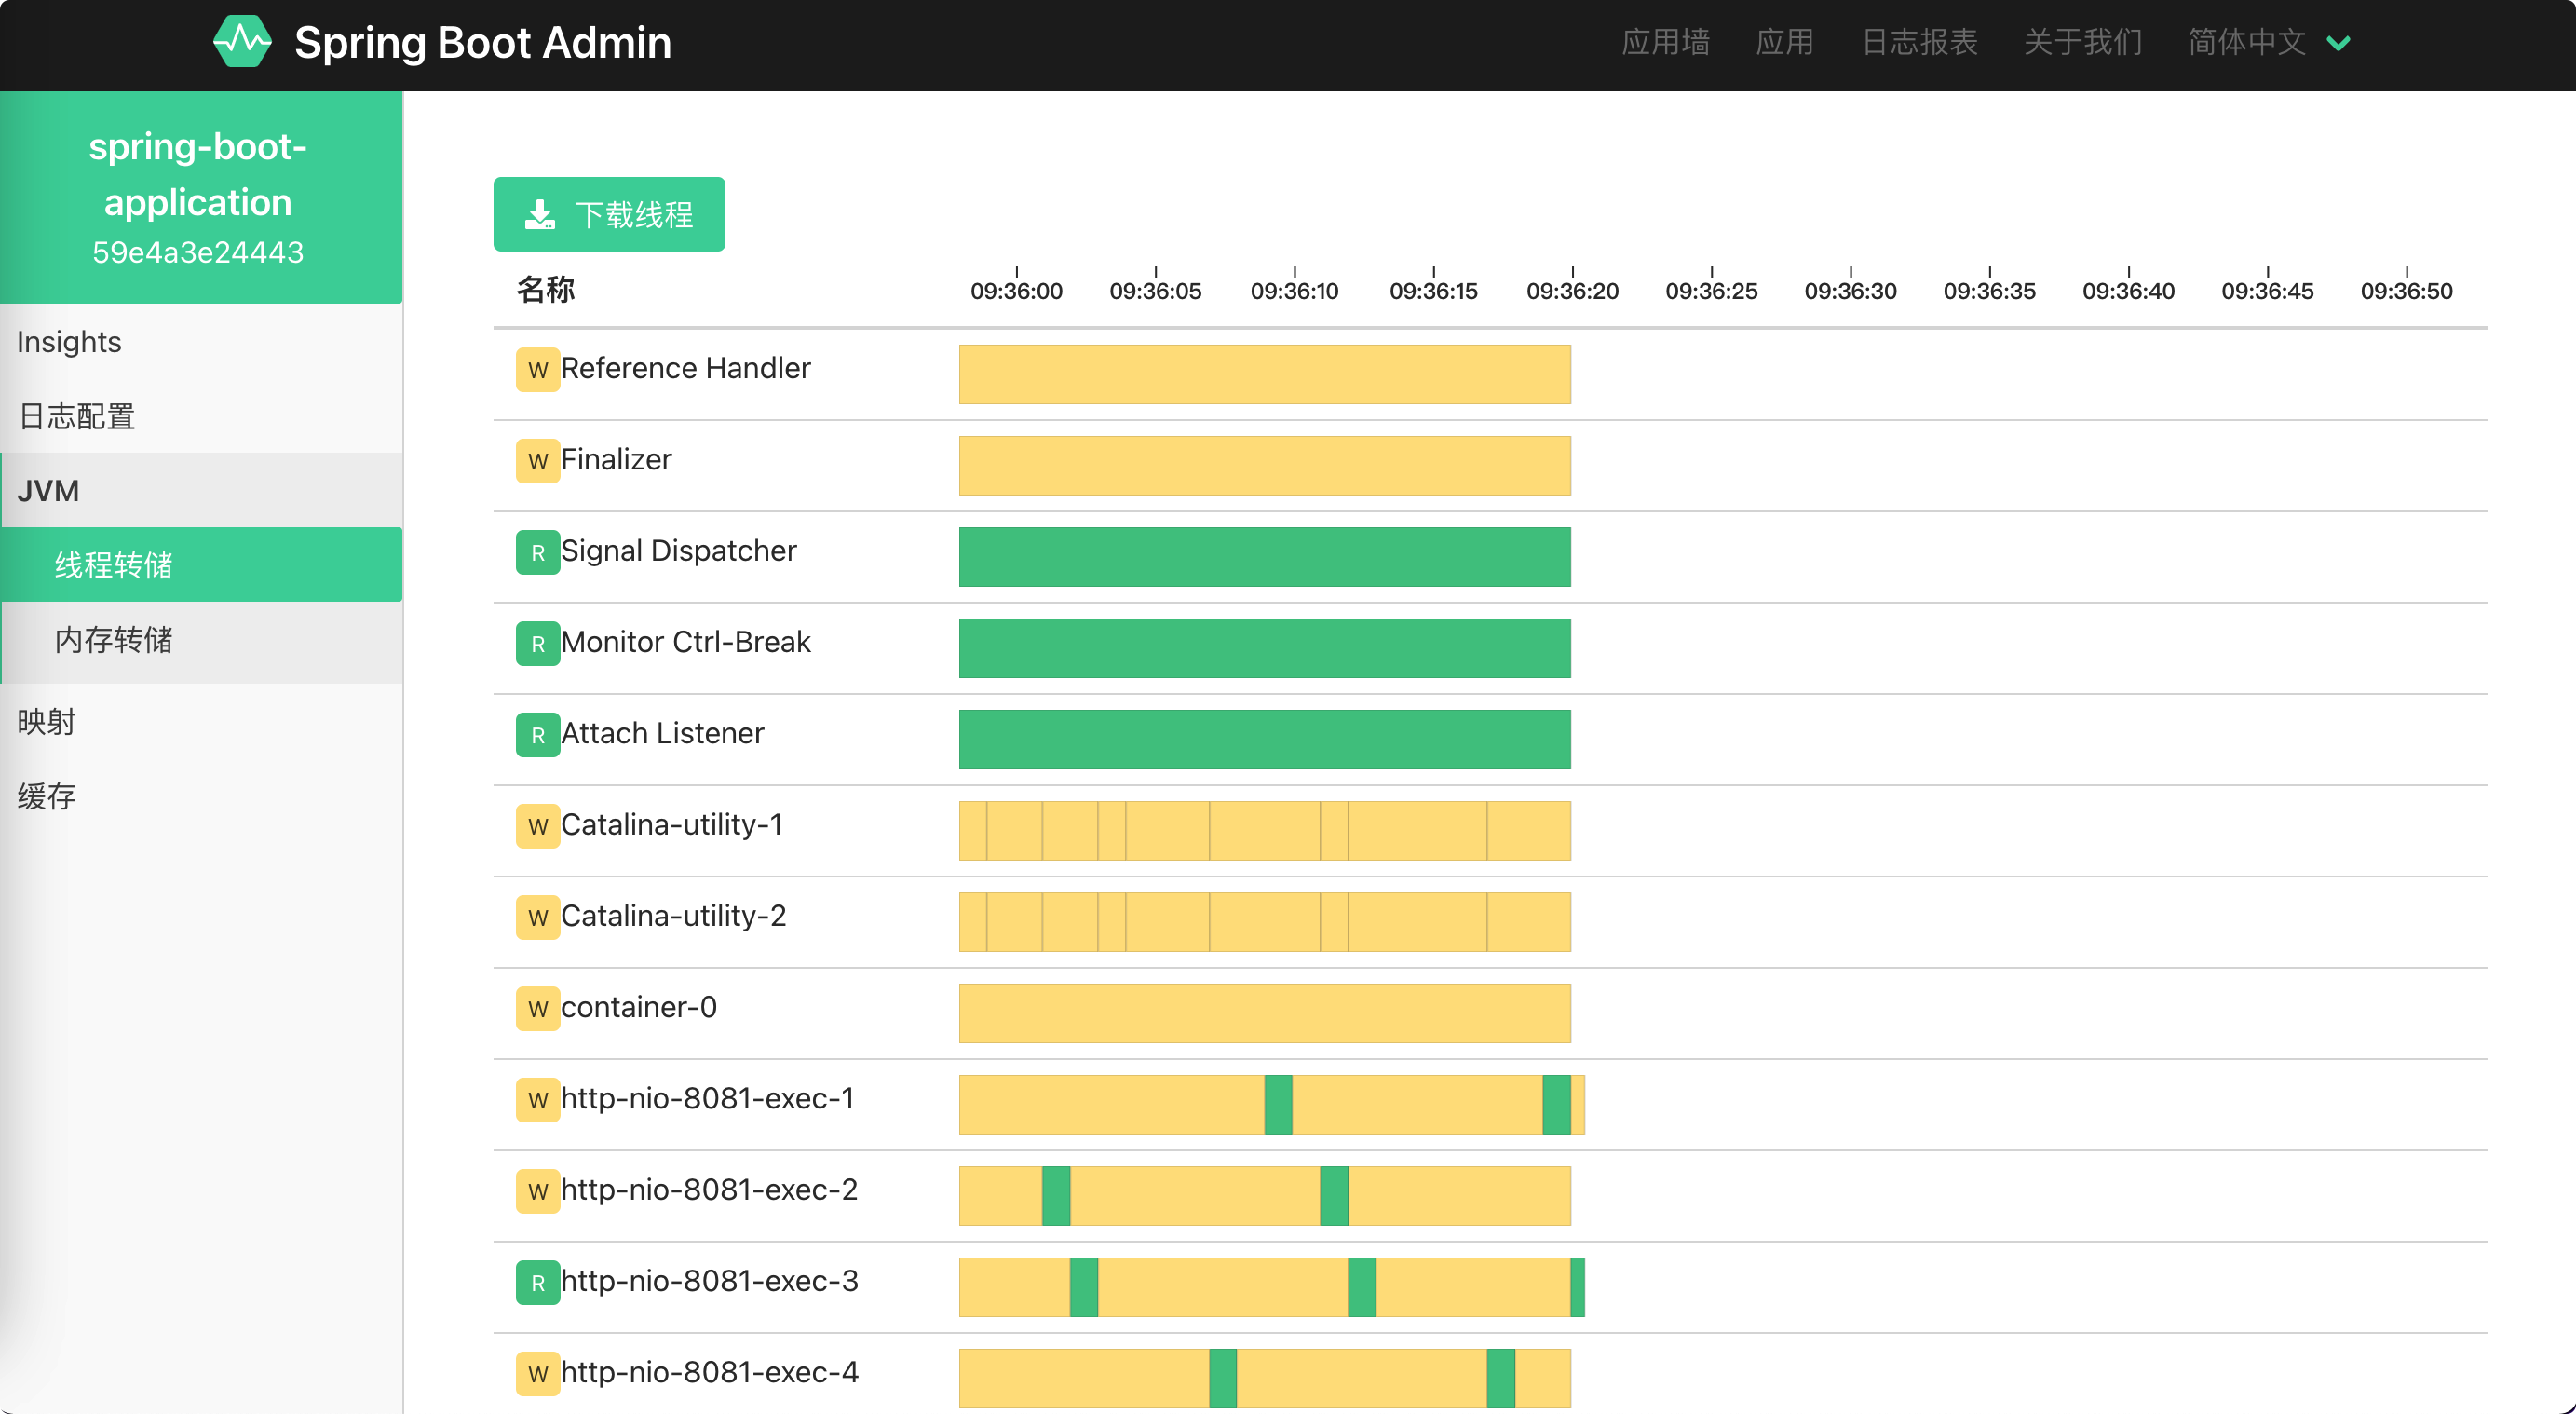Image resolution: width=2576 pixels, height=1414 pixels.
Task: Click the R state badge for Signal Dispatcher
Action: click(x=538, y=552)
